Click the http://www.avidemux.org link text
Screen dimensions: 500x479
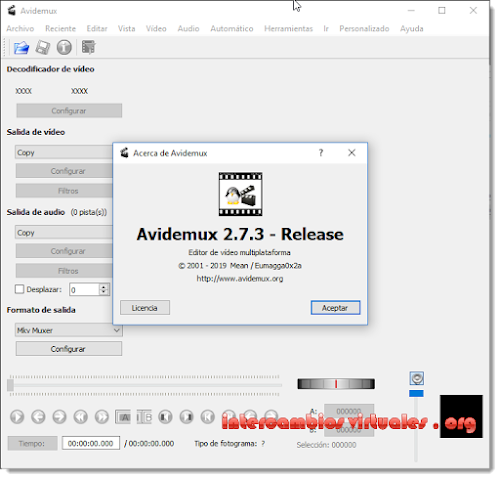point(240,279)
